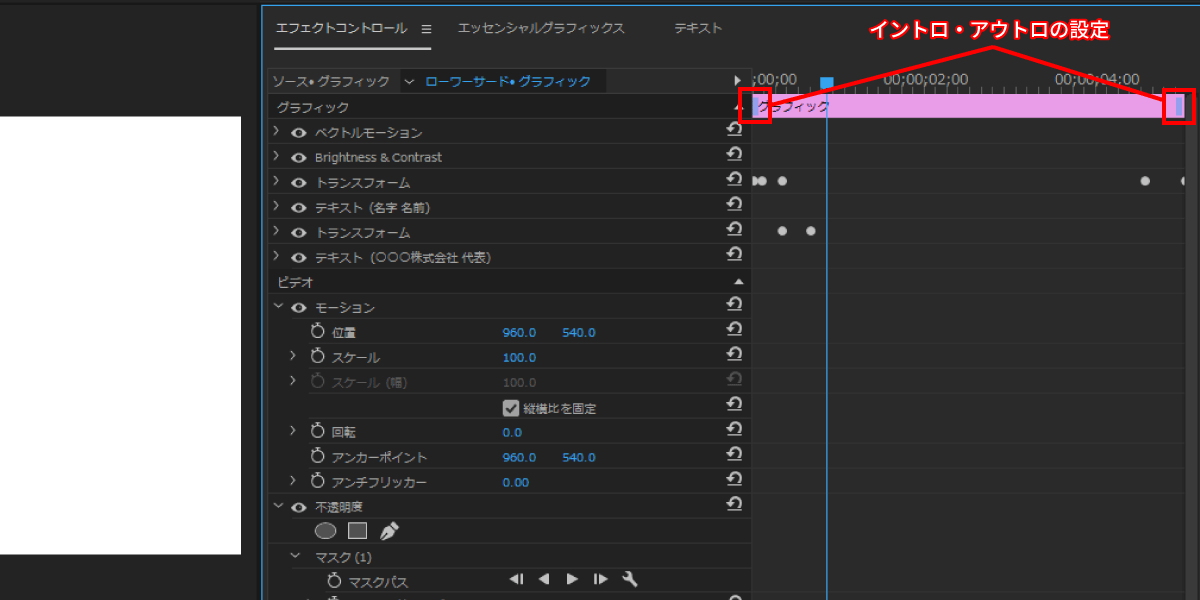Viewport: 1200px width, 600px height.
Task: Click the アンチフリッカー value 0.00
Action: [x=516, y=482]
